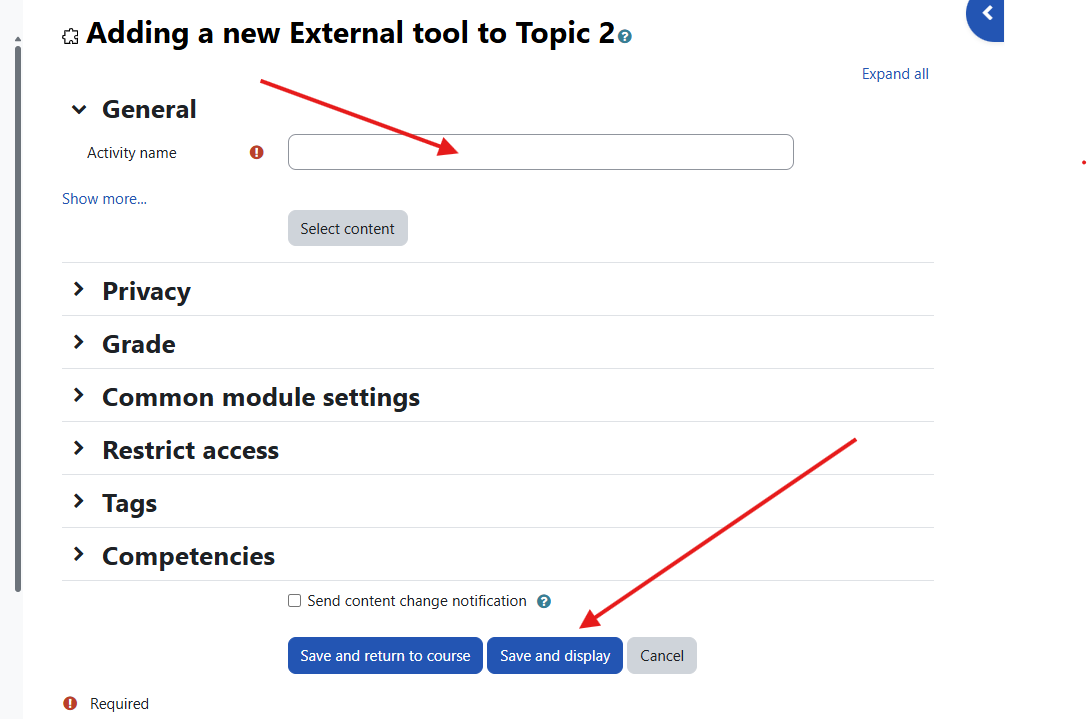
Task: Cancel adding the external tool
Action: [x=662, y=656]
